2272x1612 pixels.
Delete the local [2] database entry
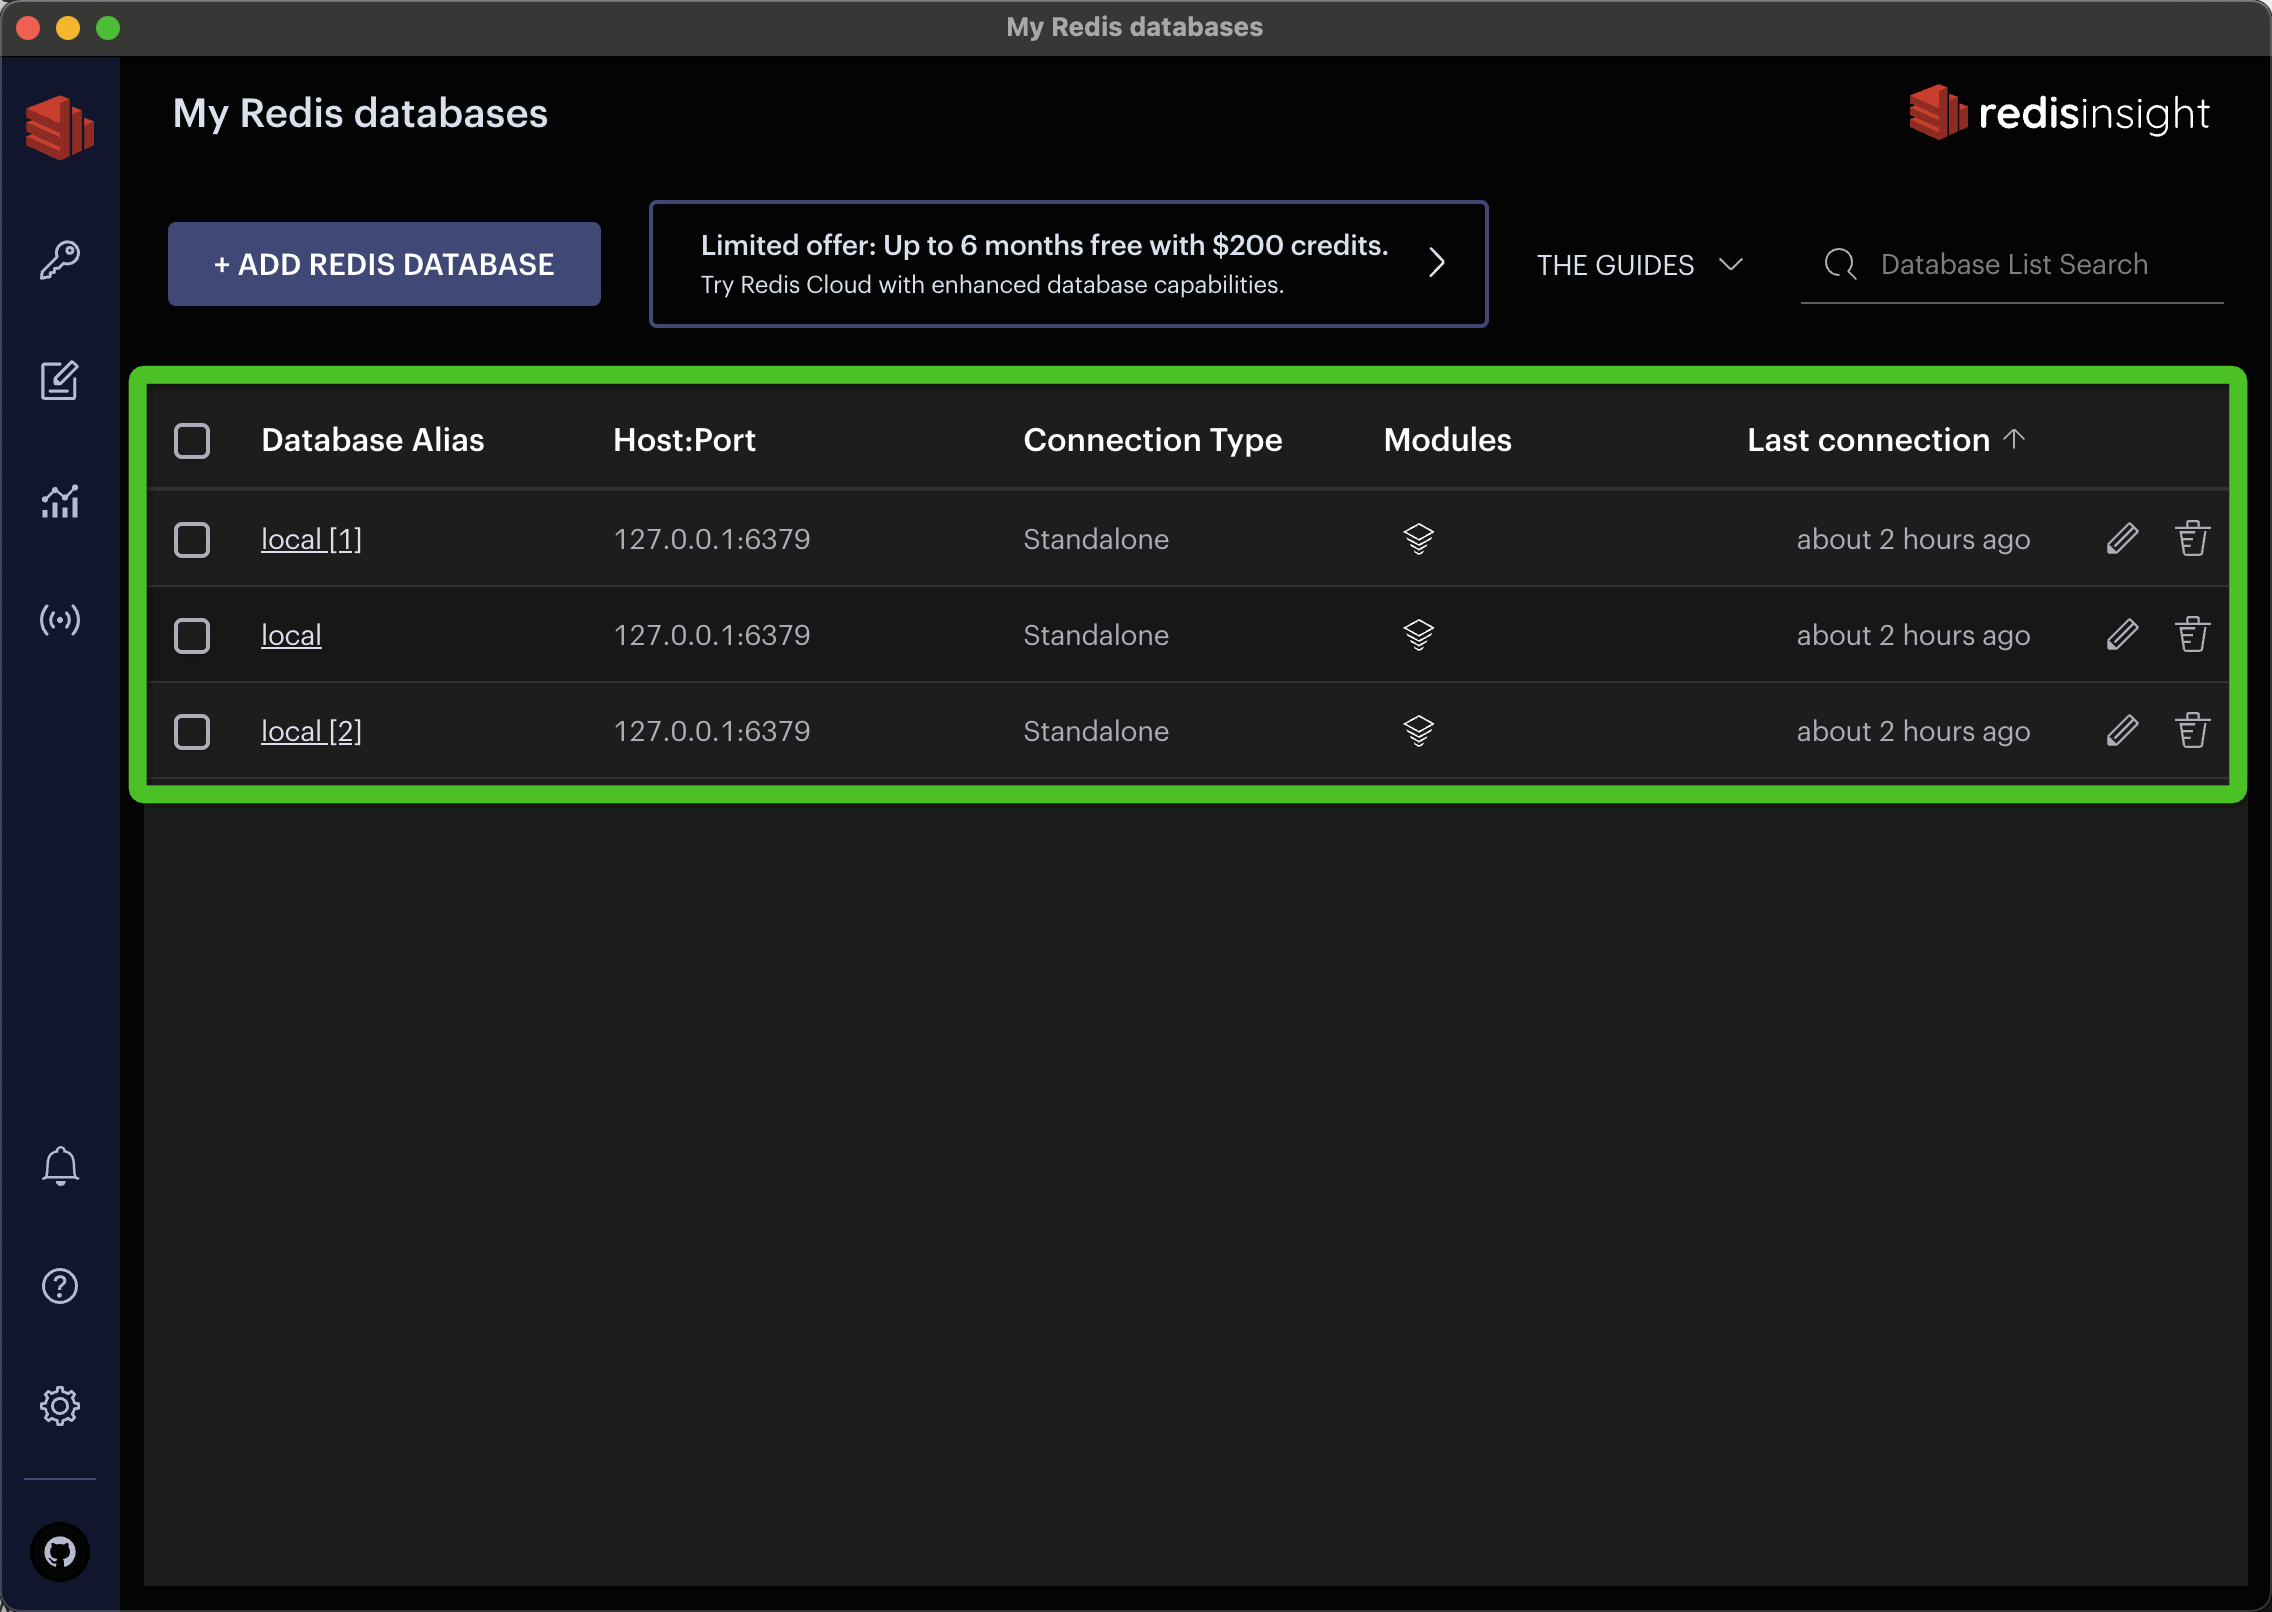pos(2192,731)
